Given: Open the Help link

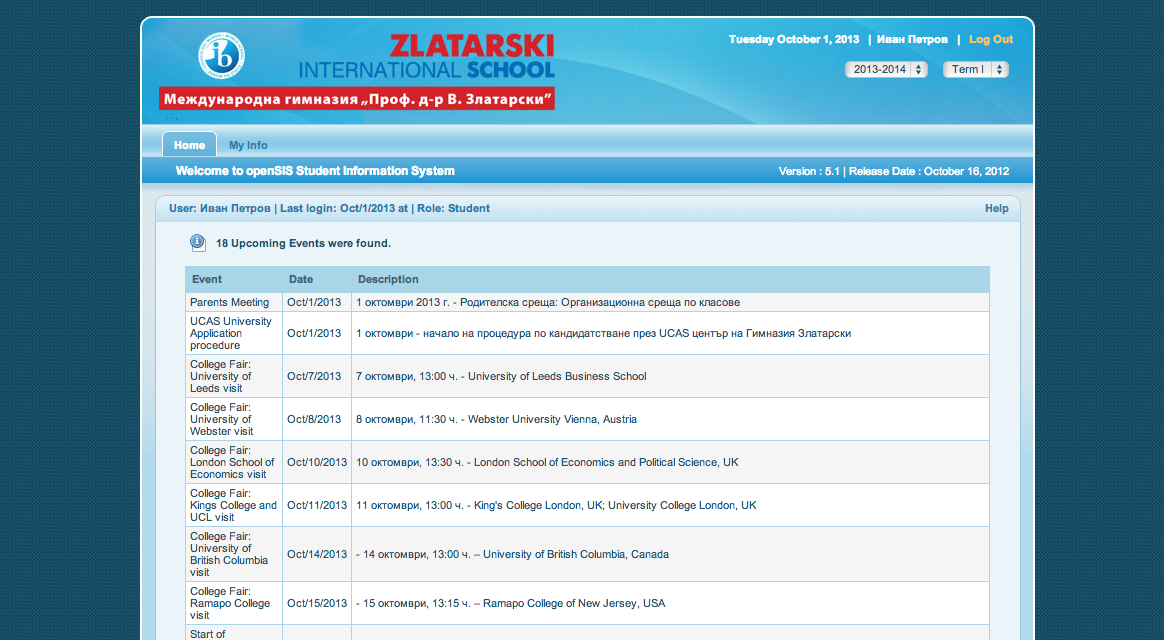Looking at the screenshot, I should coord(996,208).
